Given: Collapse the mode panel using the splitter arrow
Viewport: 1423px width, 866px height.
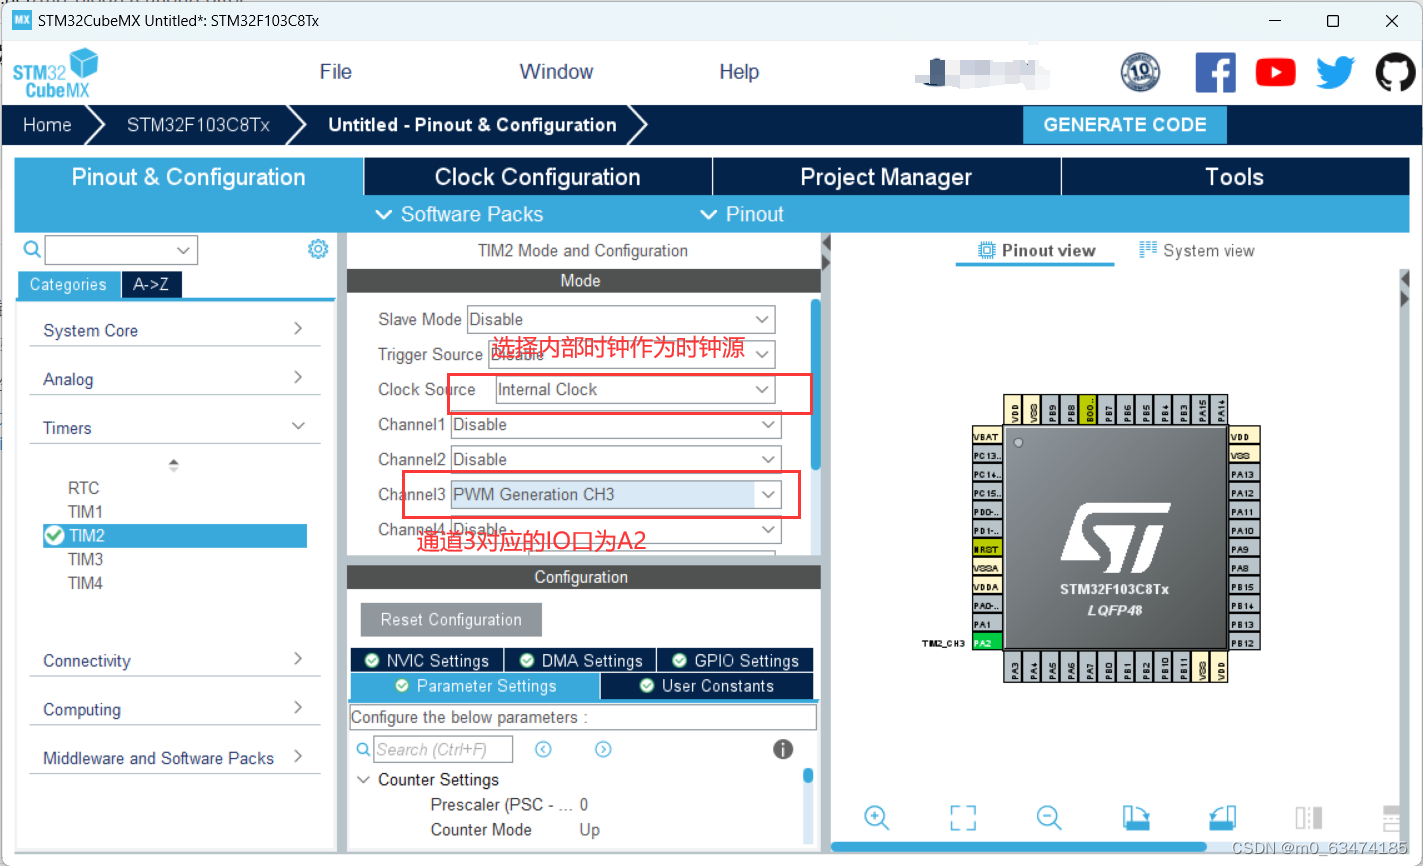Looking at the screenshot, I should [826, 243].
